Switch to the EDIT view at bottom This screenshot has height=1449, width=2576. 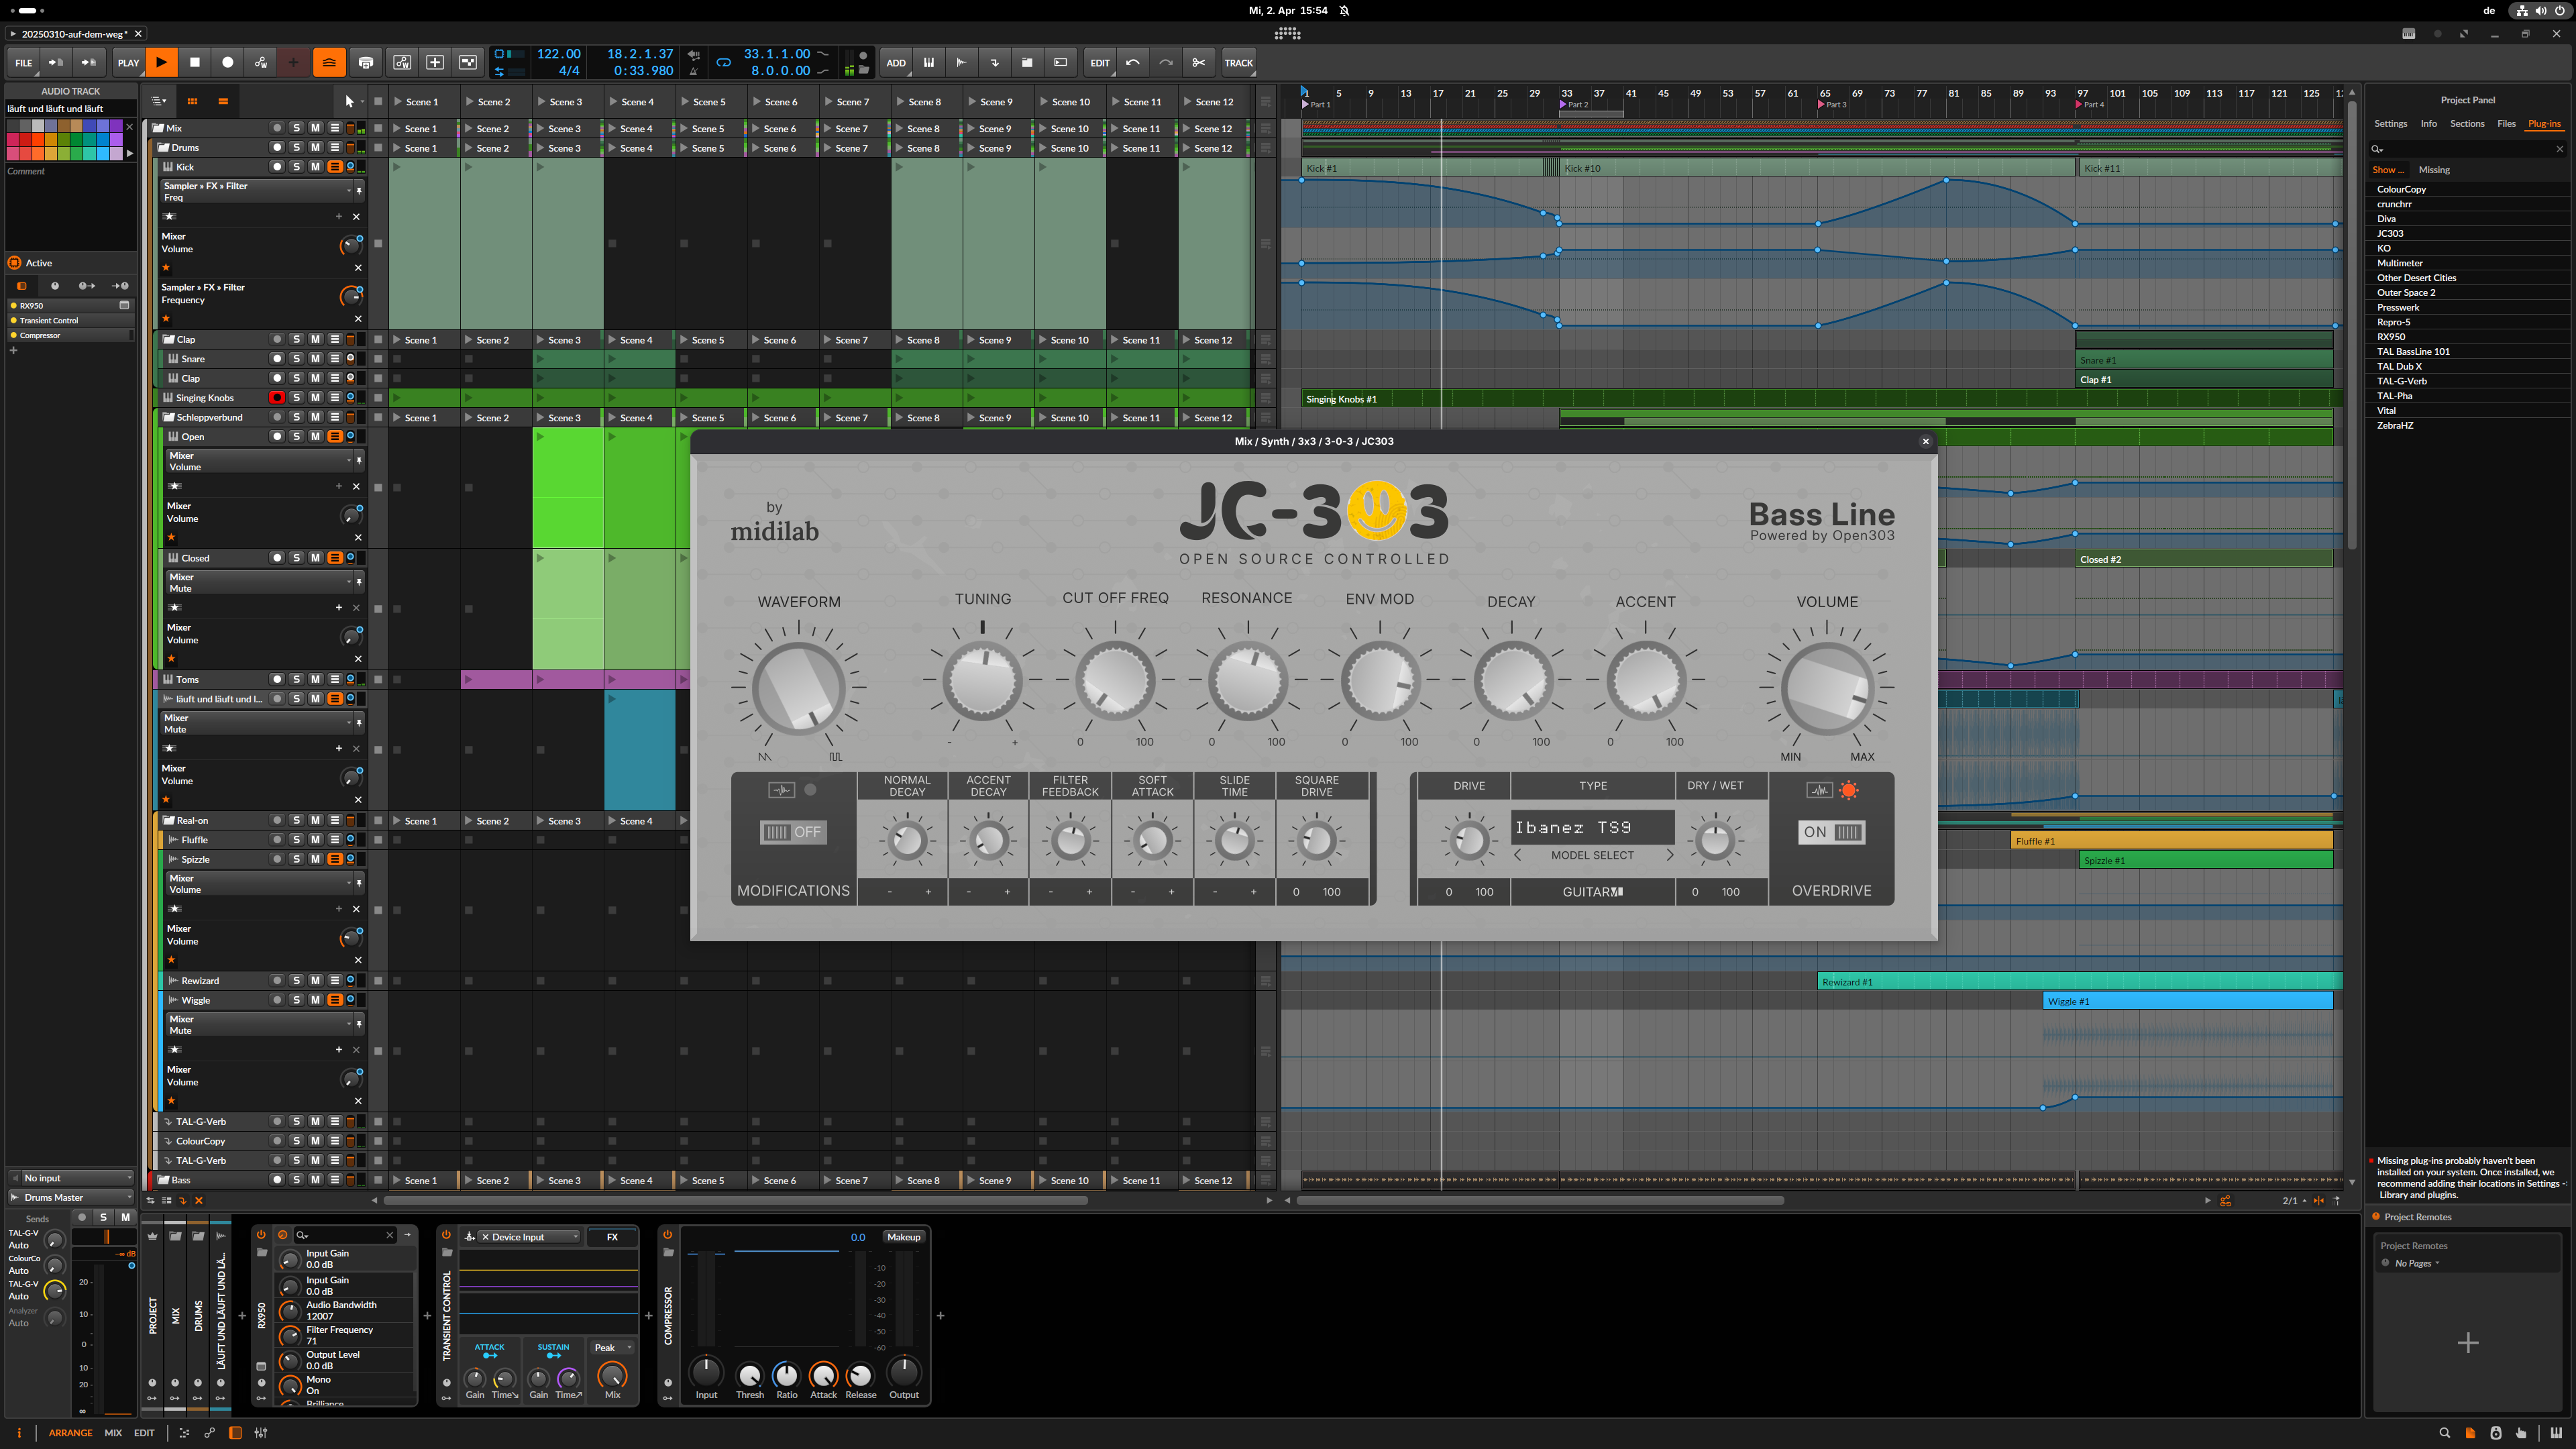pos(144,1433)
